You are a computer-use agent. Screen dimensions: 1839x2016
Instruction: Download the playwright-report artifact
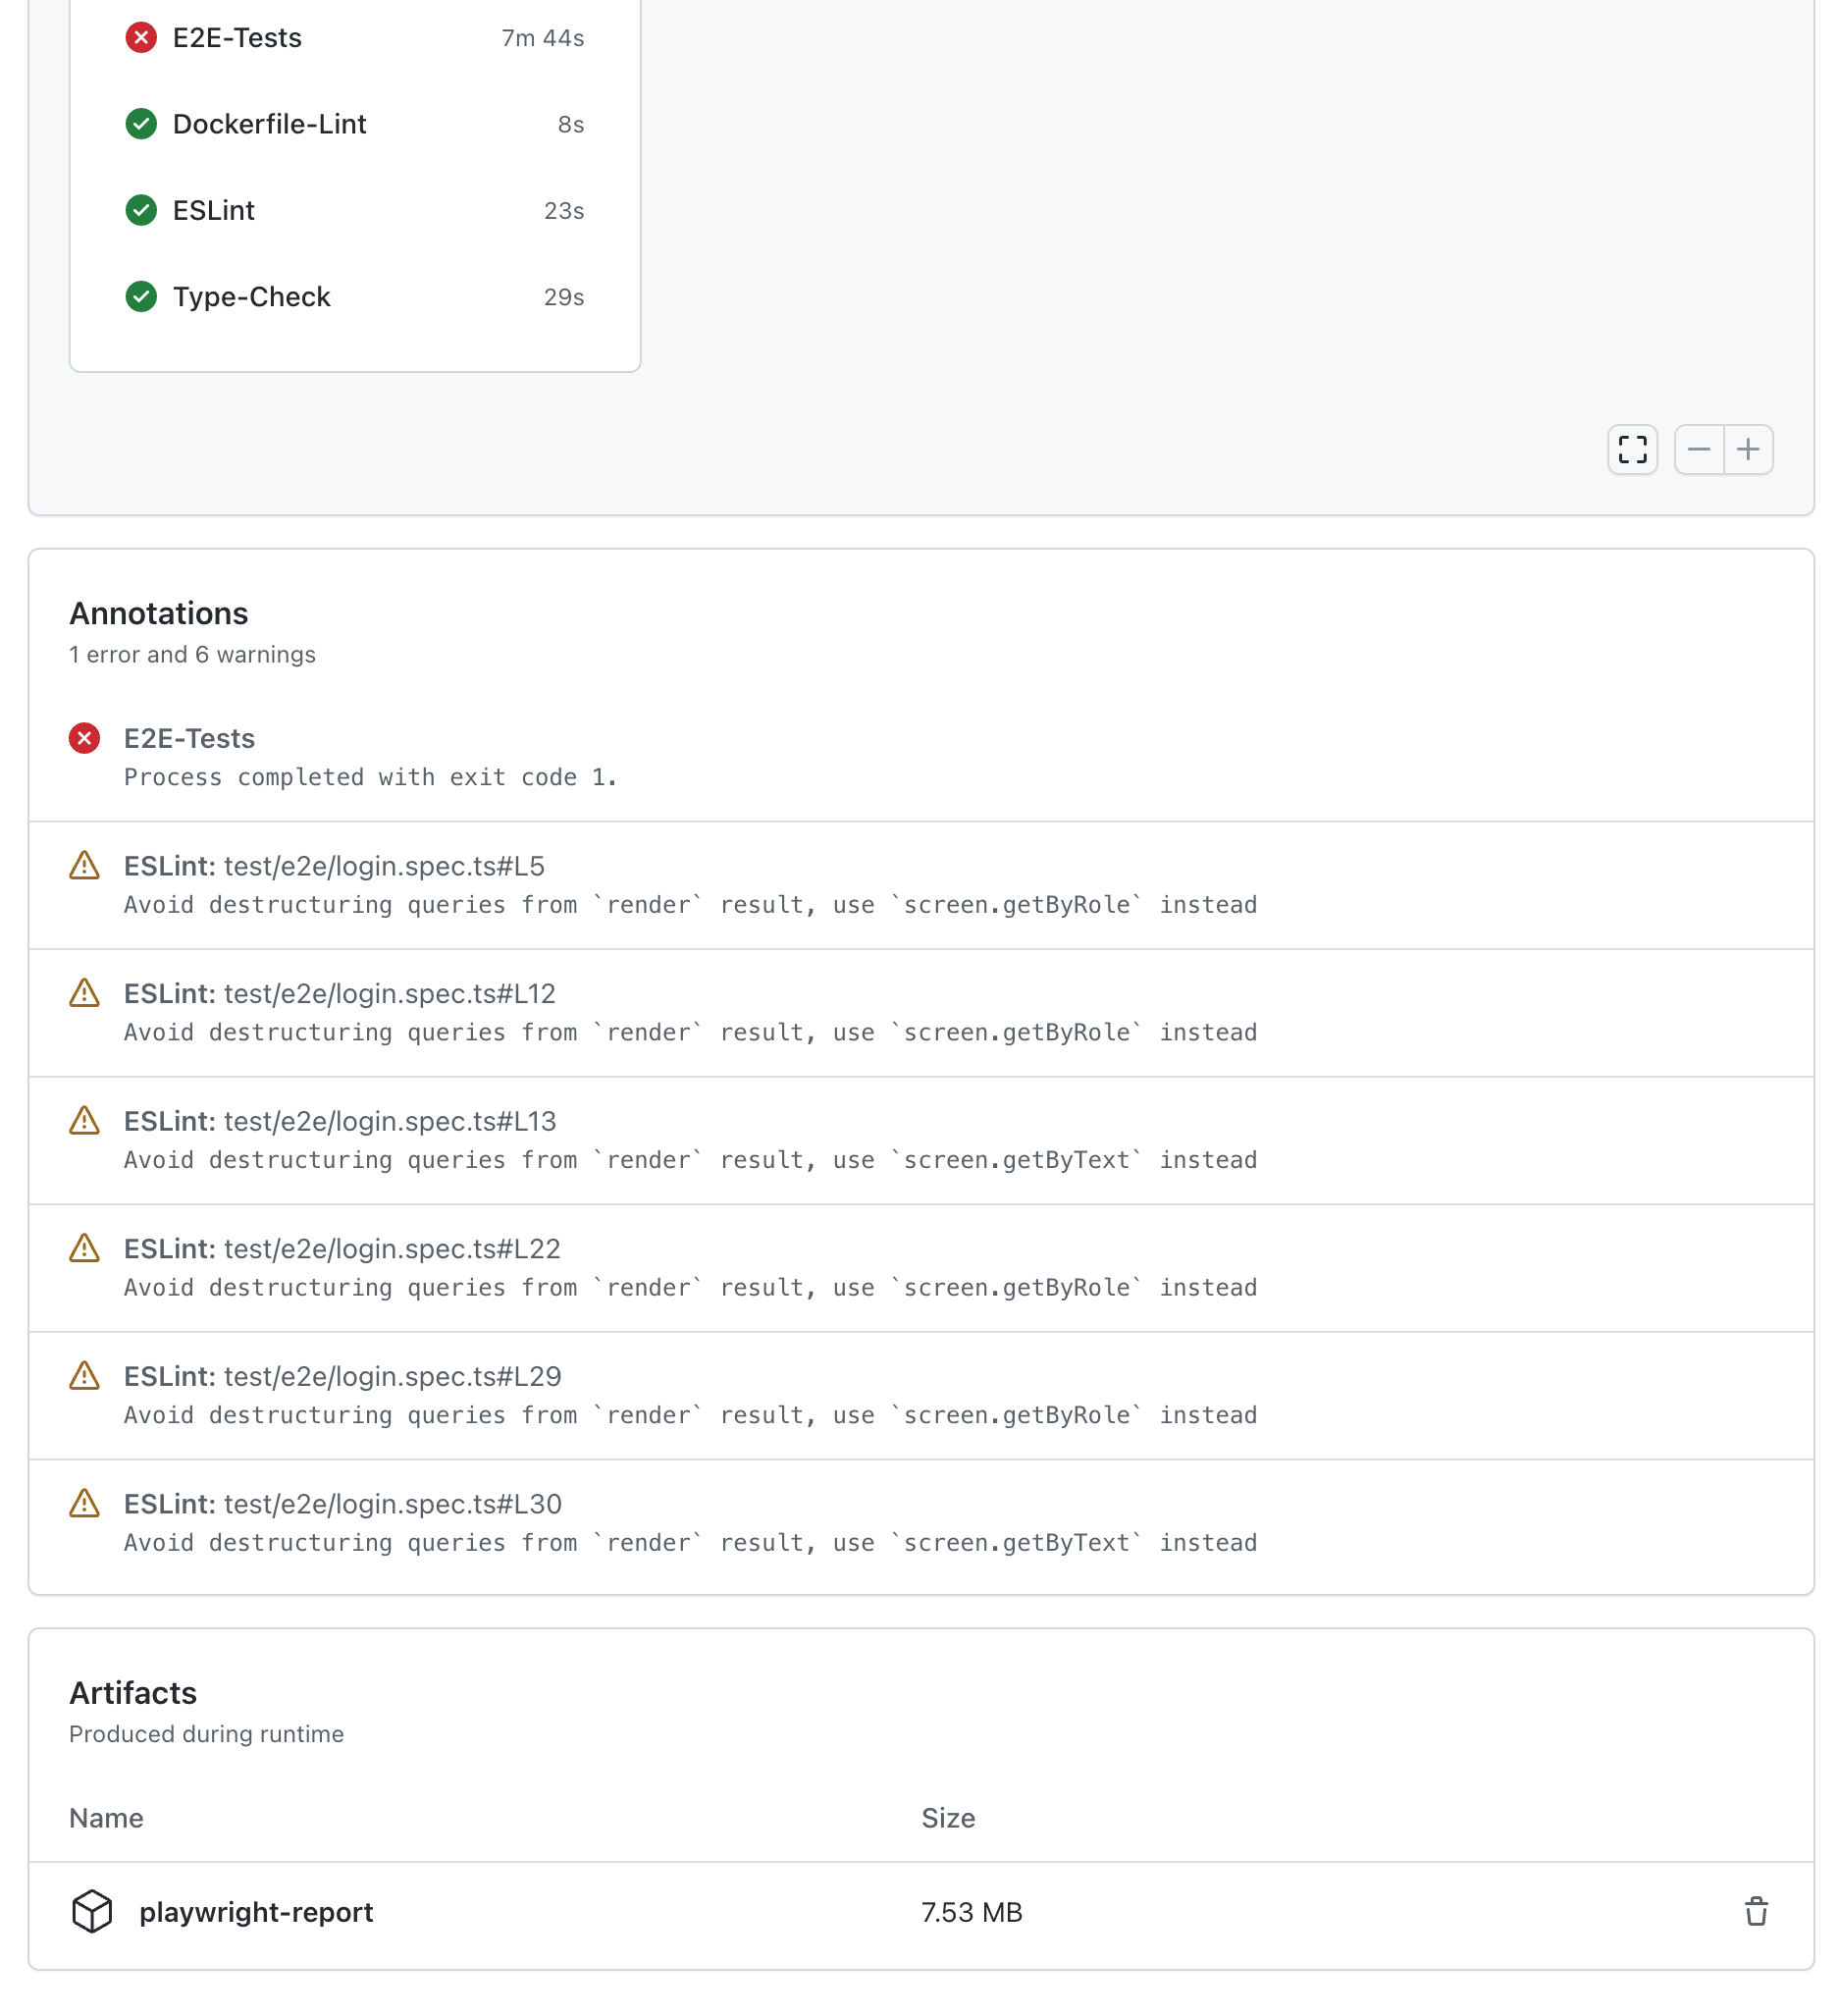pos(256,1911)
